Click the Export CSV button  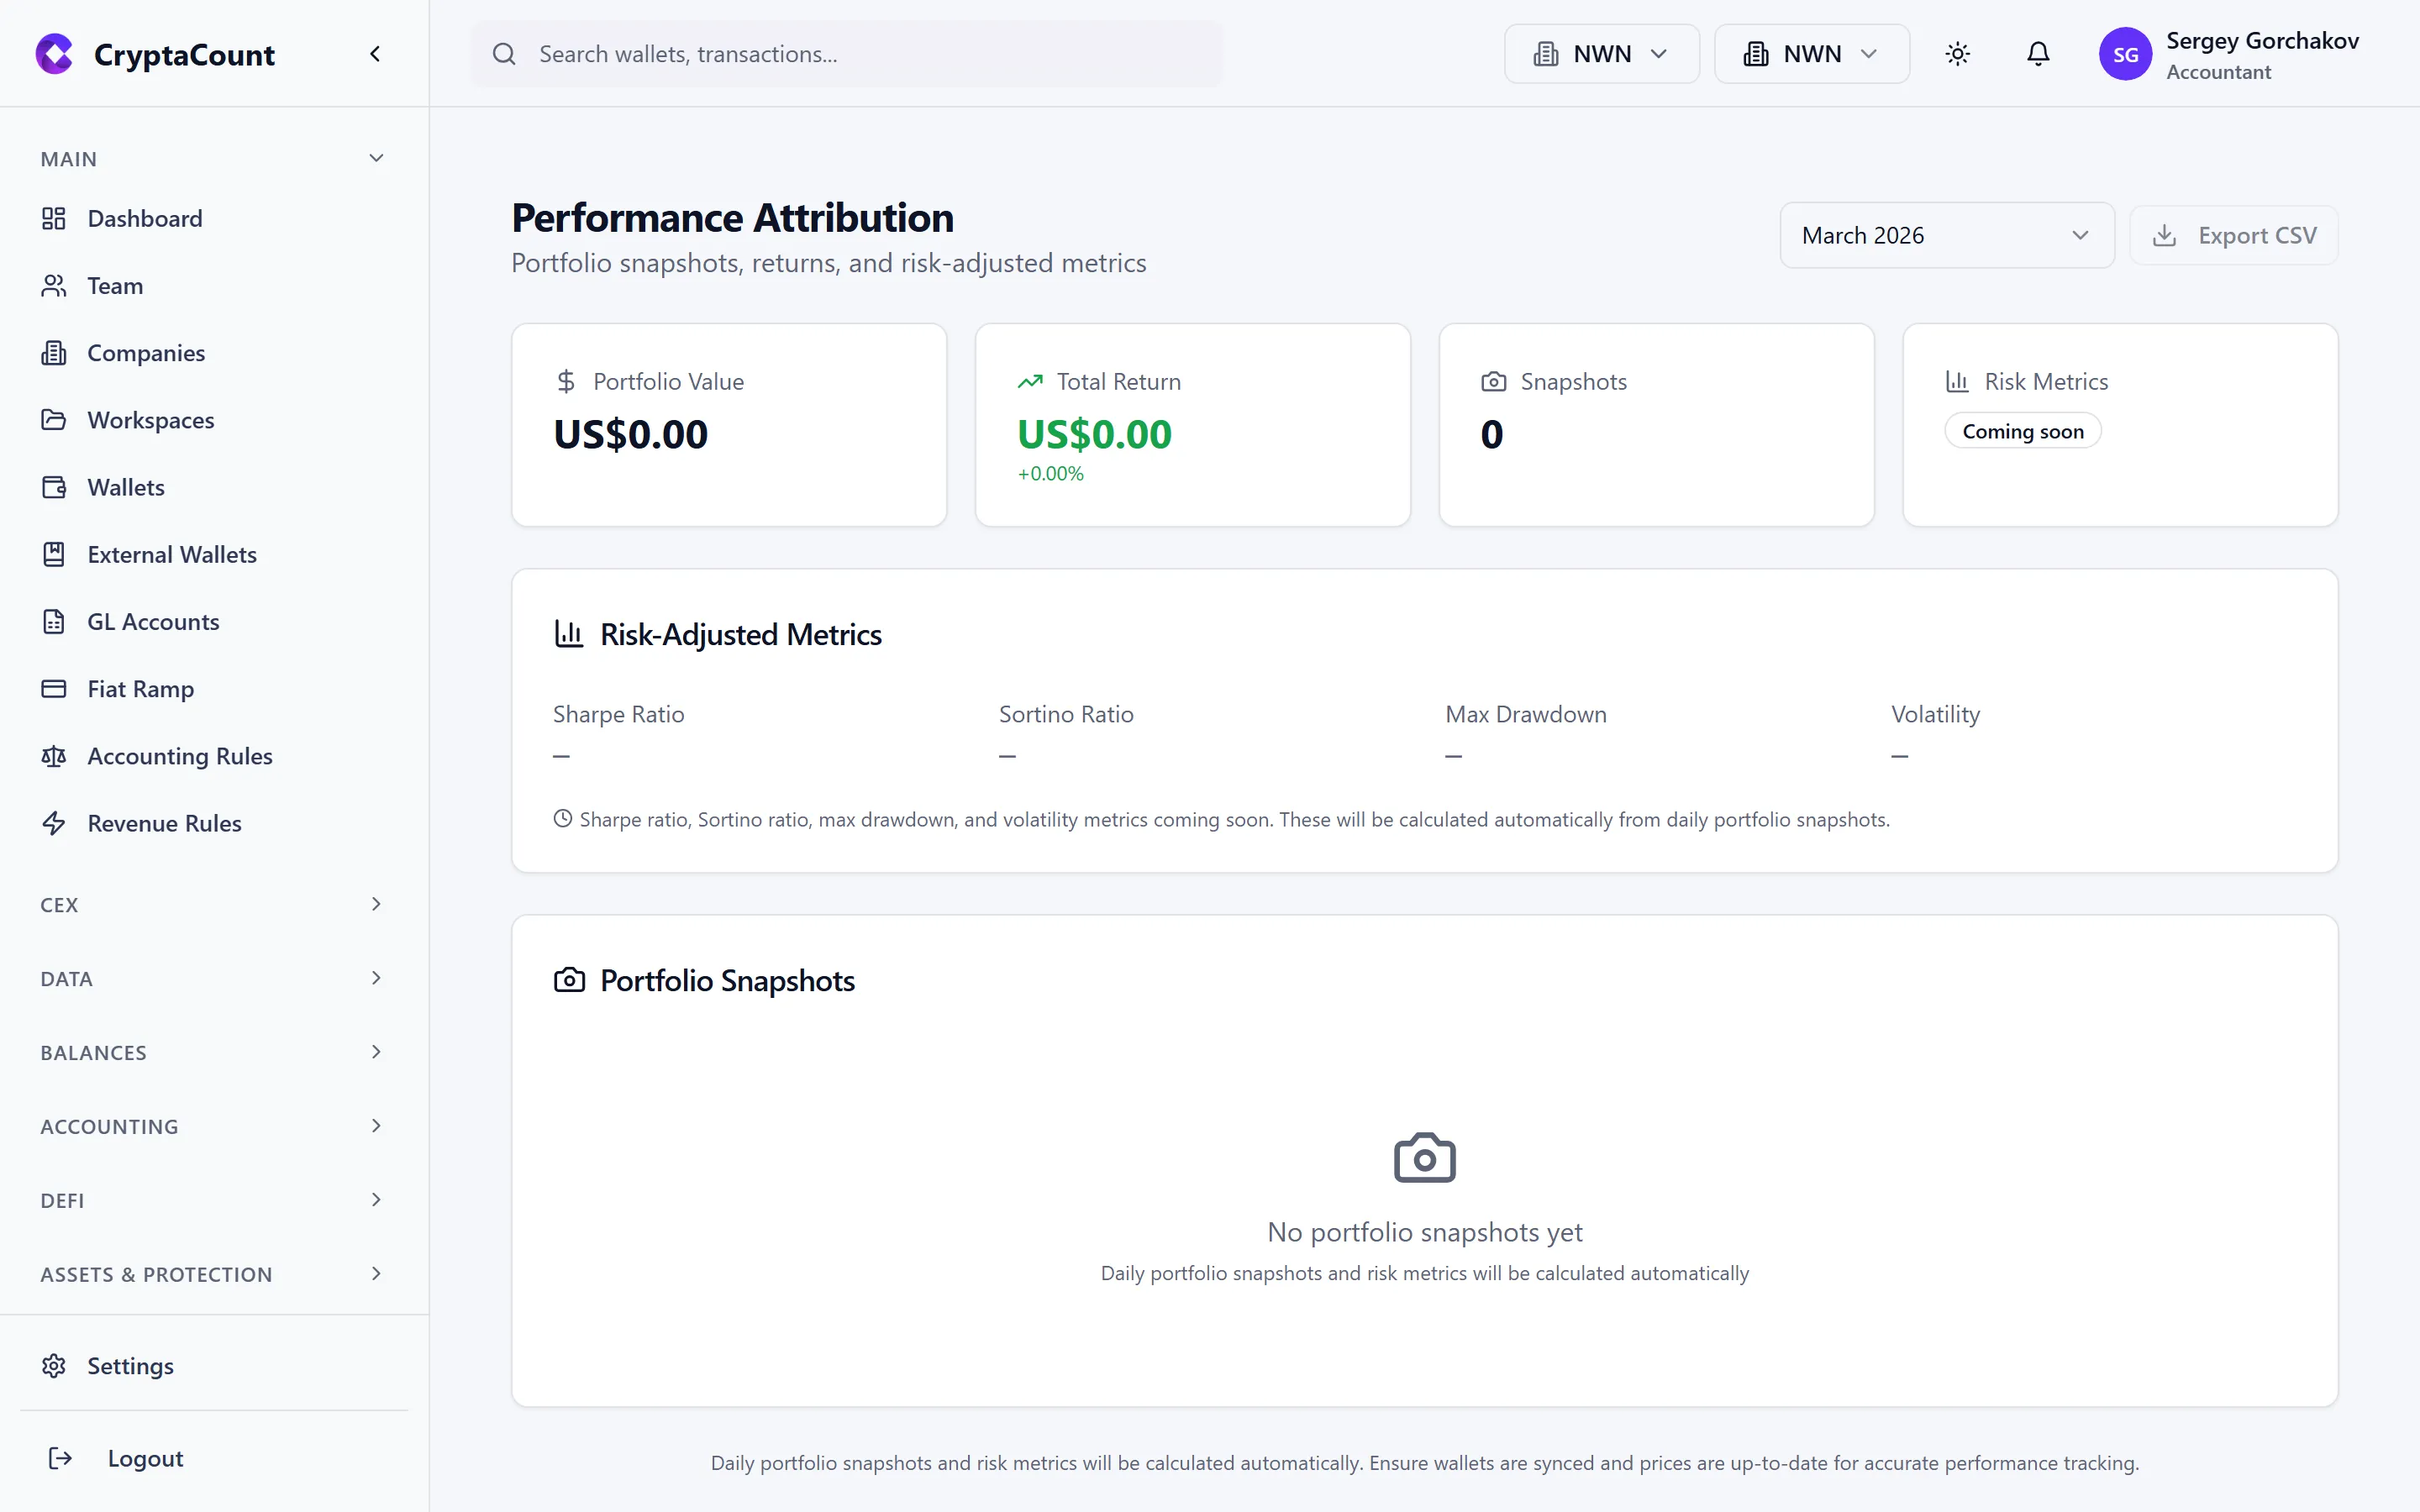pos(2233,234)
